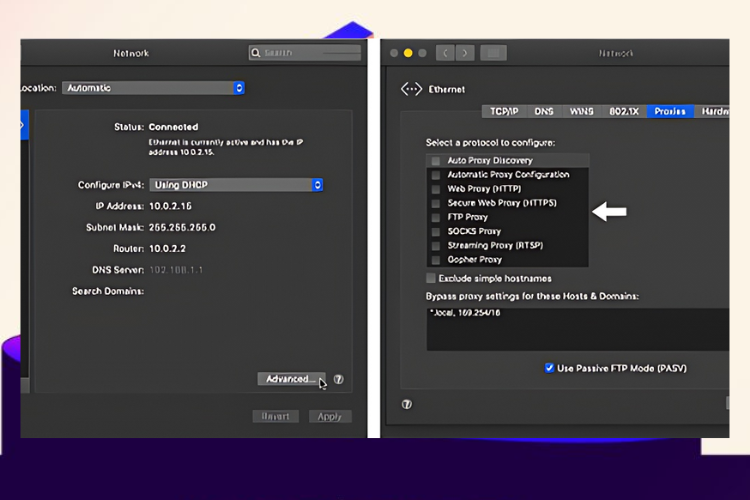Select the Proxies tab
Viewport: 750px width, 500px height.
point(670,111)
